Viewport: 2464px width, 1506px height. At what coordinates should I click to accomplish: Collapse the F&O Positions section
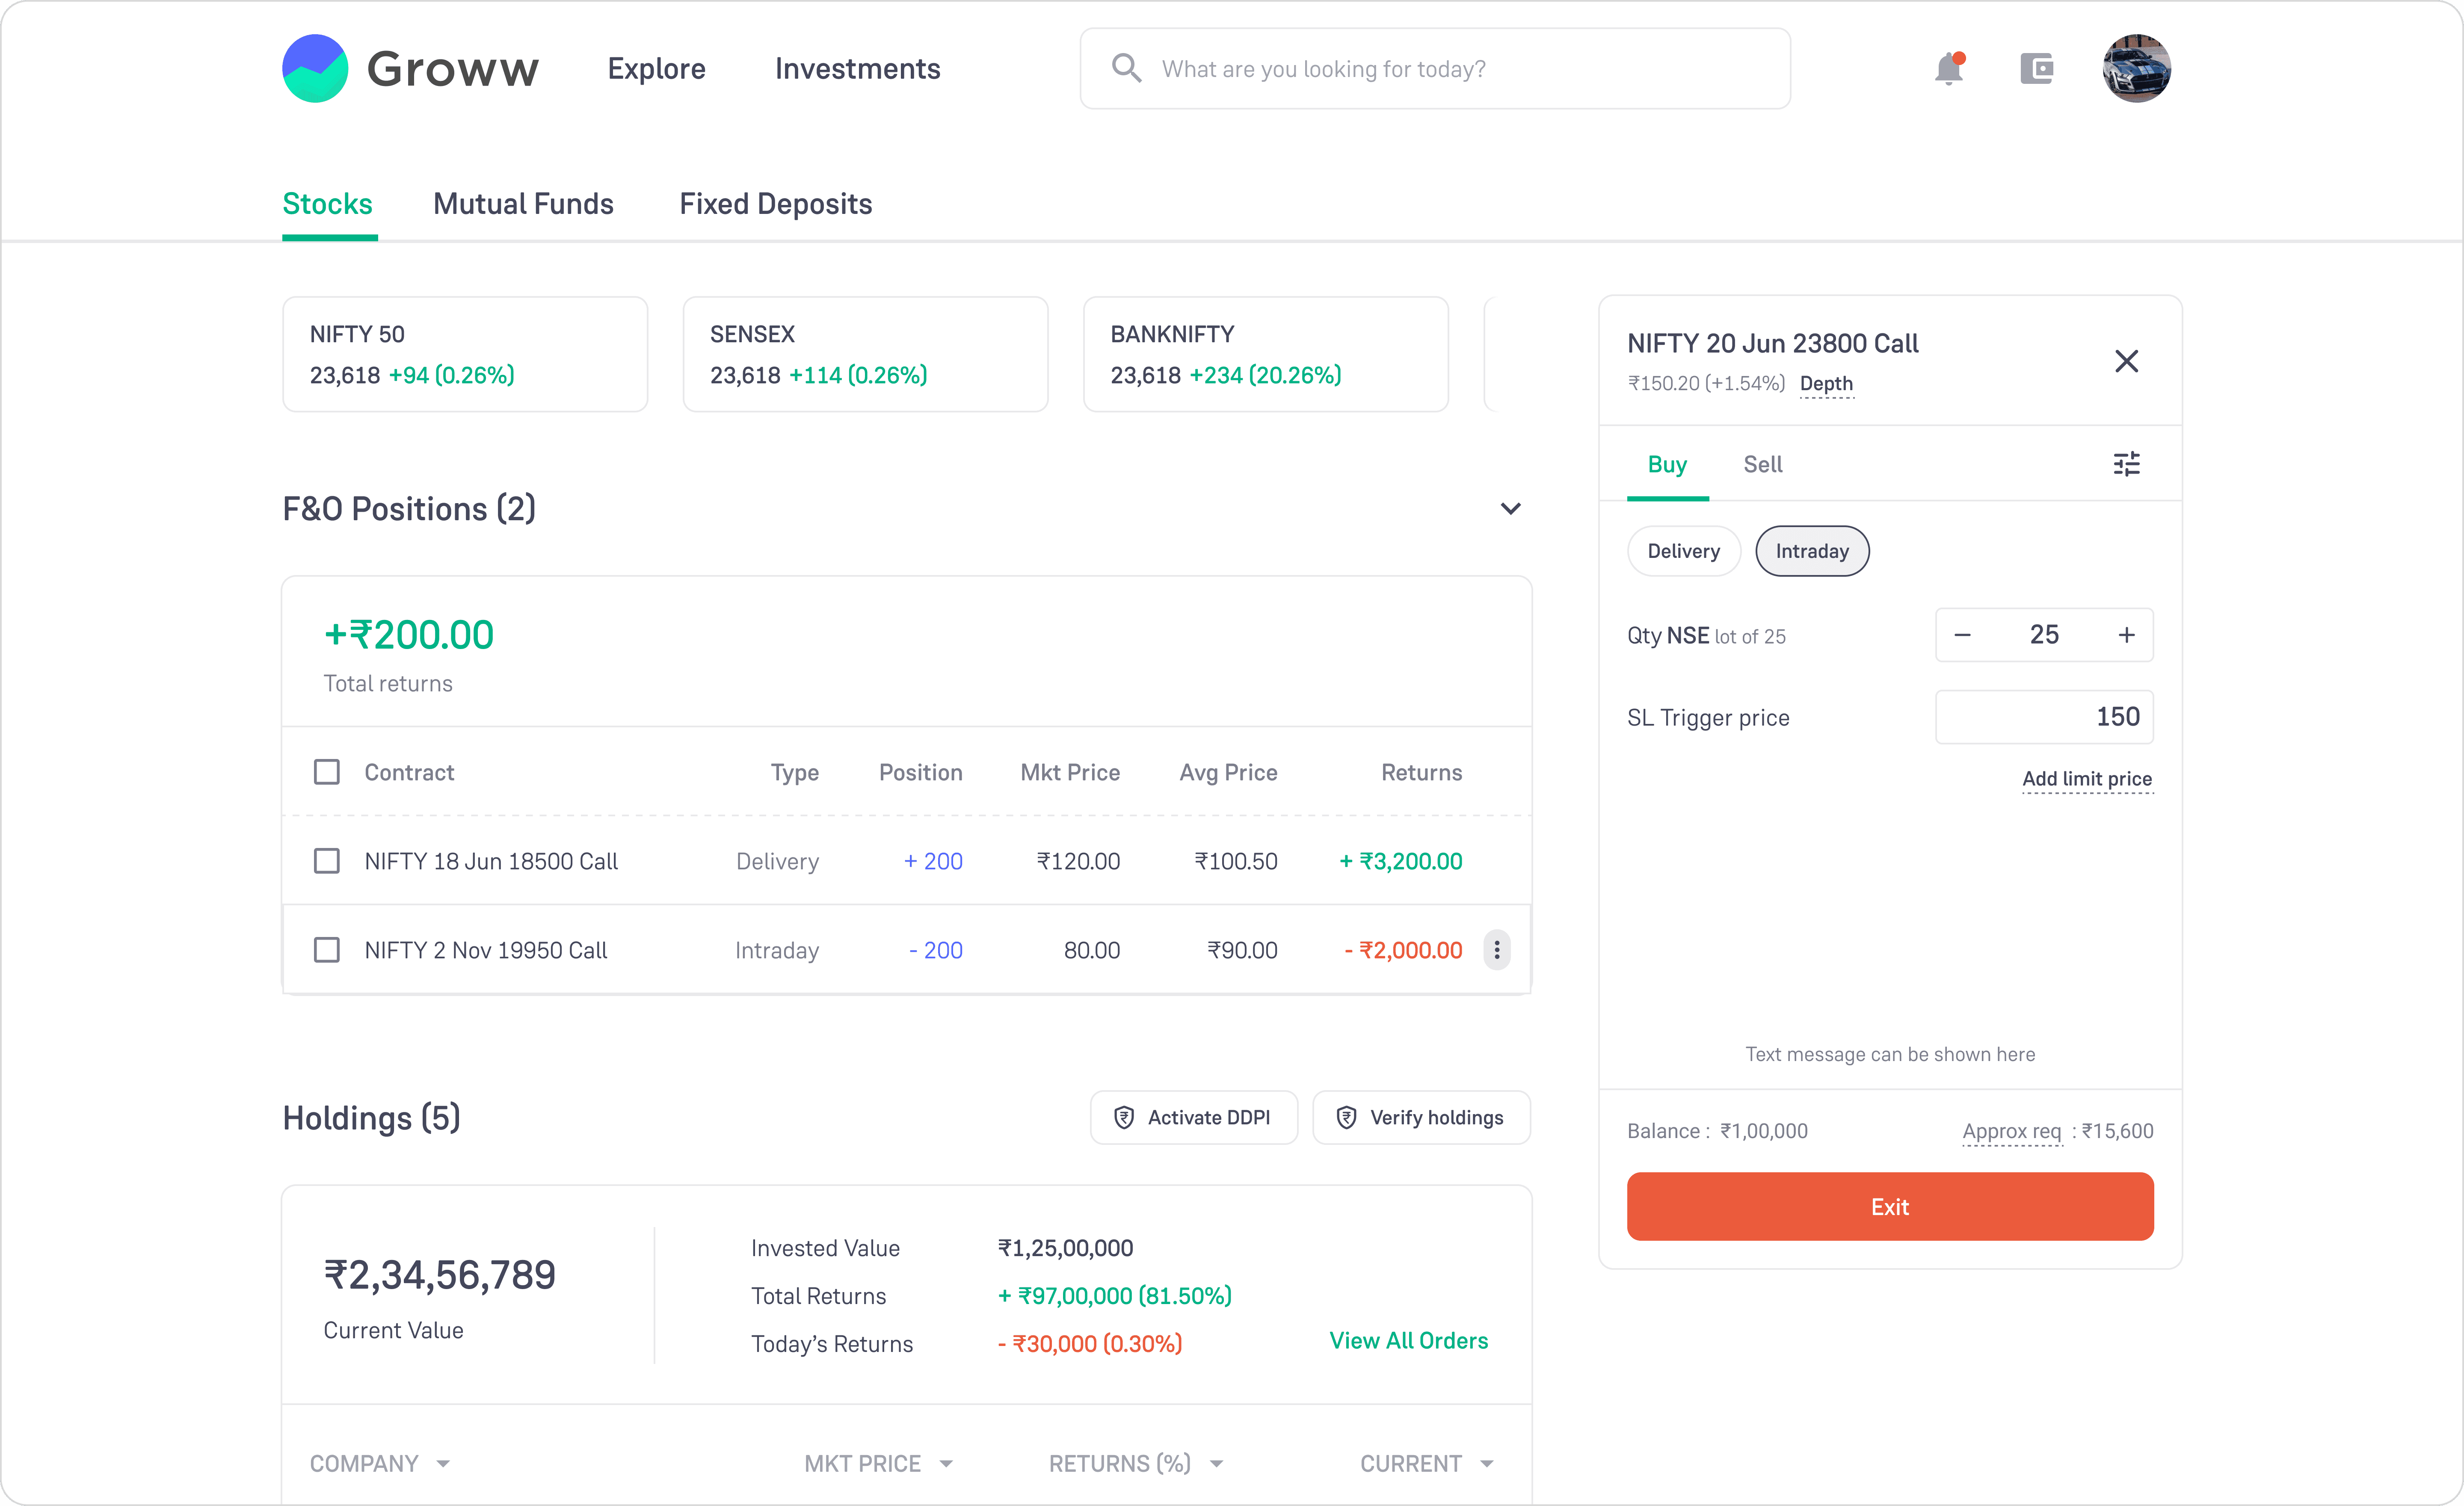tap(1510, 509)
